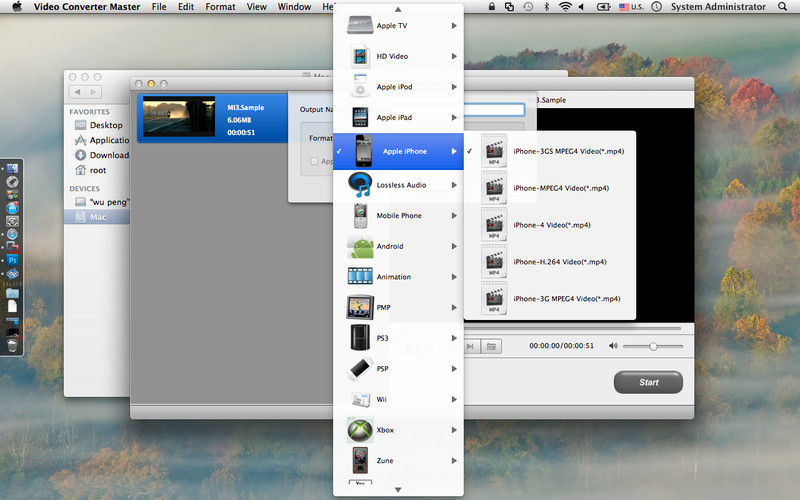The image size is (800, 500).
Task: Click the PSP handheld icon
Action: [360, 368]
